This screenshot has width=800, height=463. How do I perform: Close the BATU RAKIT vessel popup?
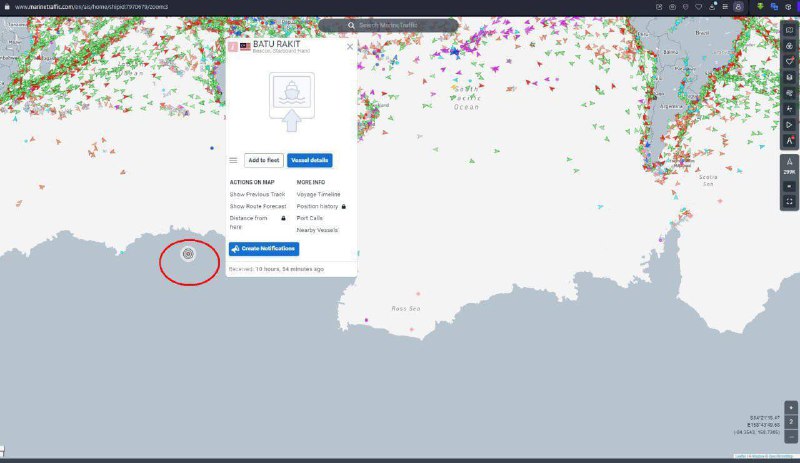(x=349, y=46)
